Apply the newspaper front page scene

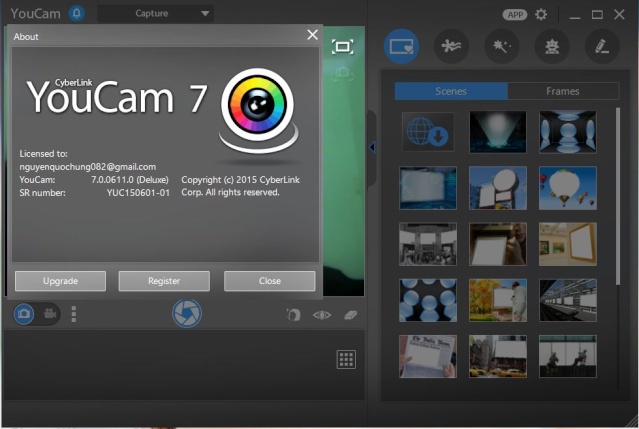[x=428, y=356]
